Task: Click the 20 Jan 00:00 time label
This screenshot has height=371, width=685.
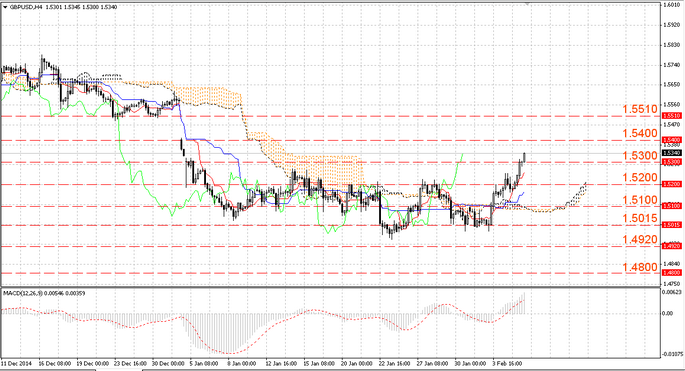Action: point(357,364)
